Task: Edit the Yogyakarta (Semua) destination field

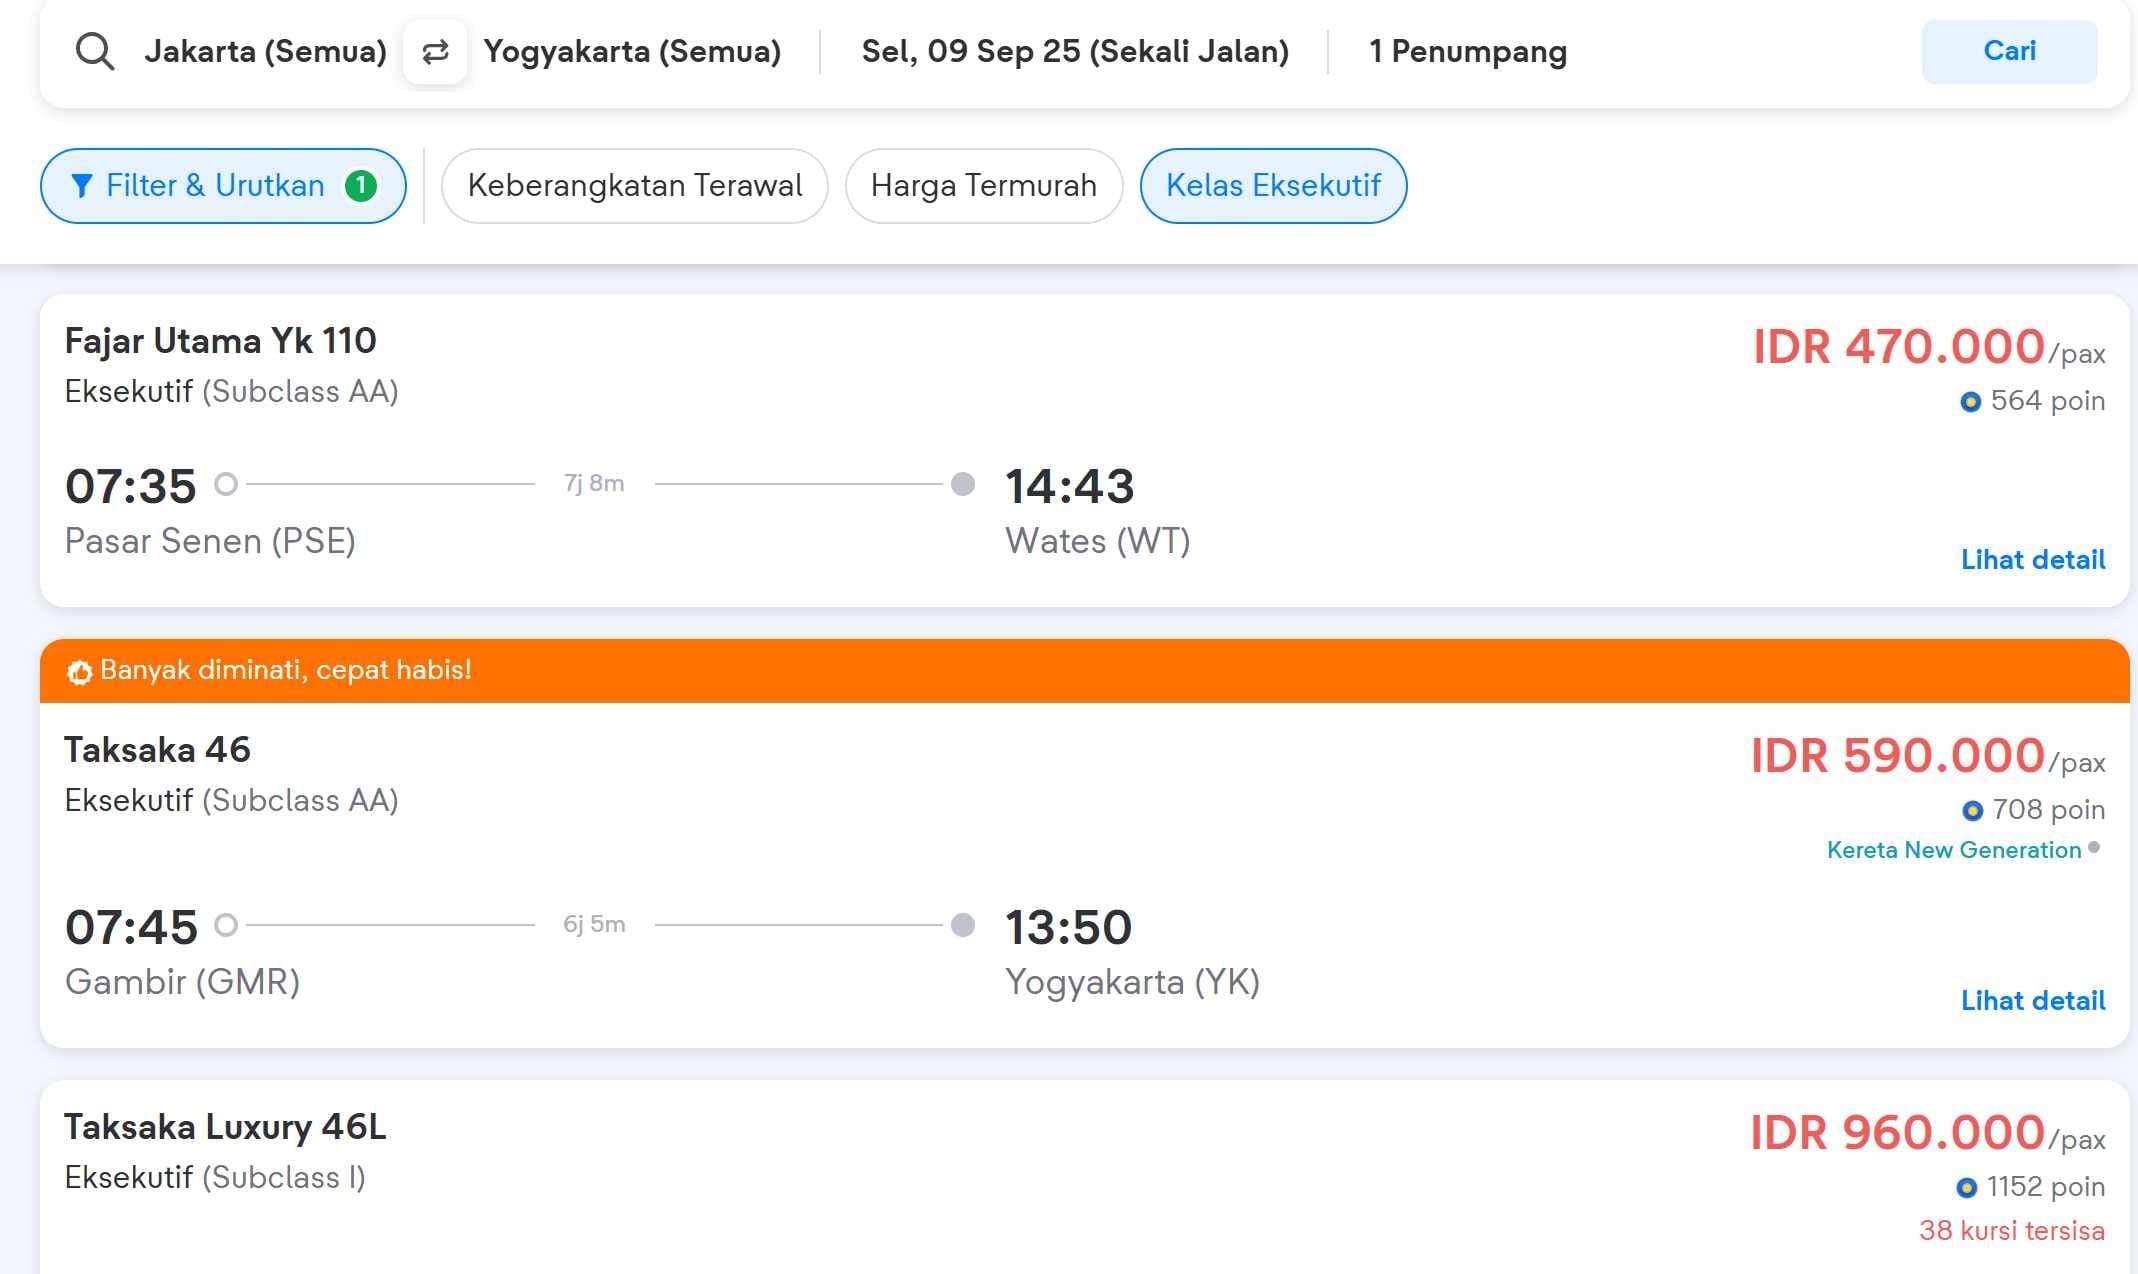Action: (x=632, y=52)
